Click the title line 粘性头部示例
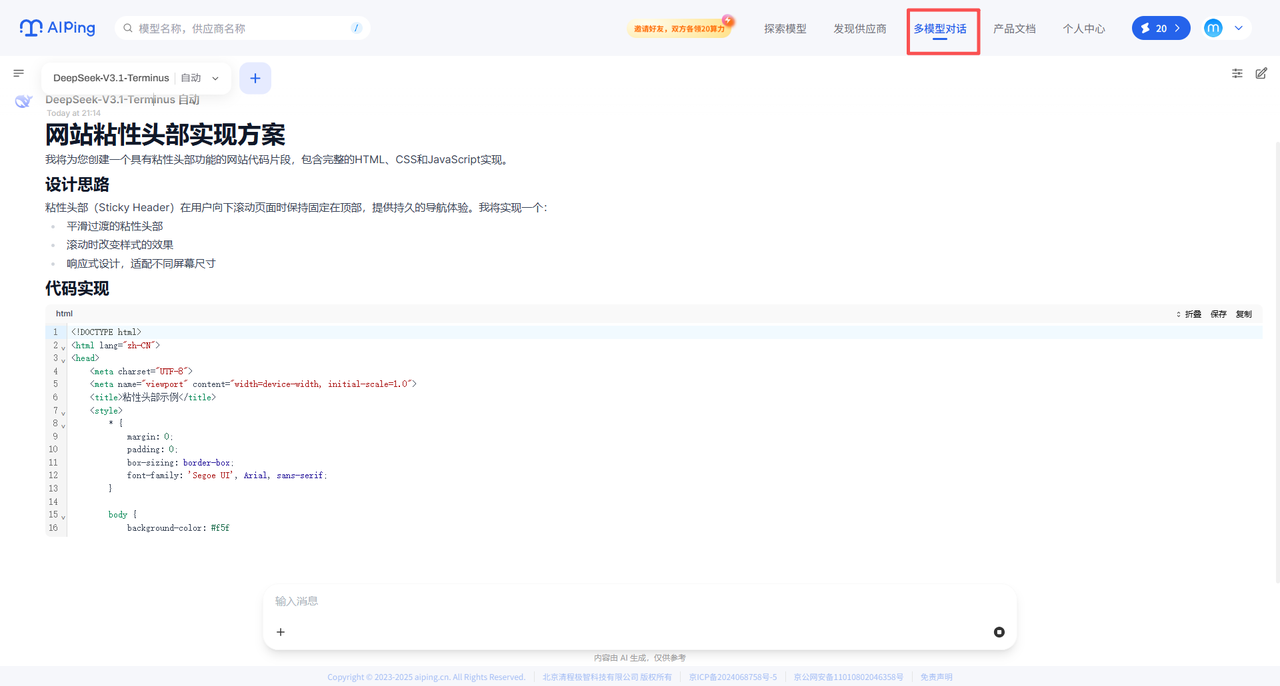 pos(153,397)
